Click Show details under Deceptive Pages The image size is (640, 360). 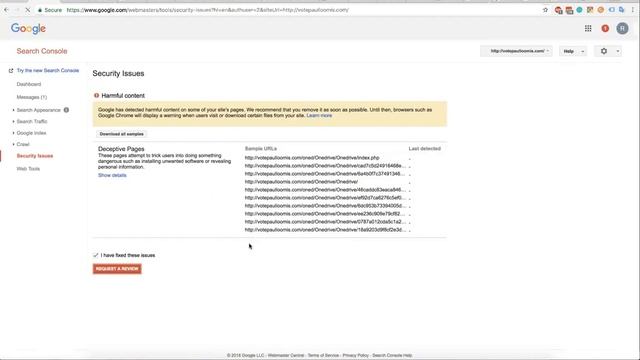112,175
